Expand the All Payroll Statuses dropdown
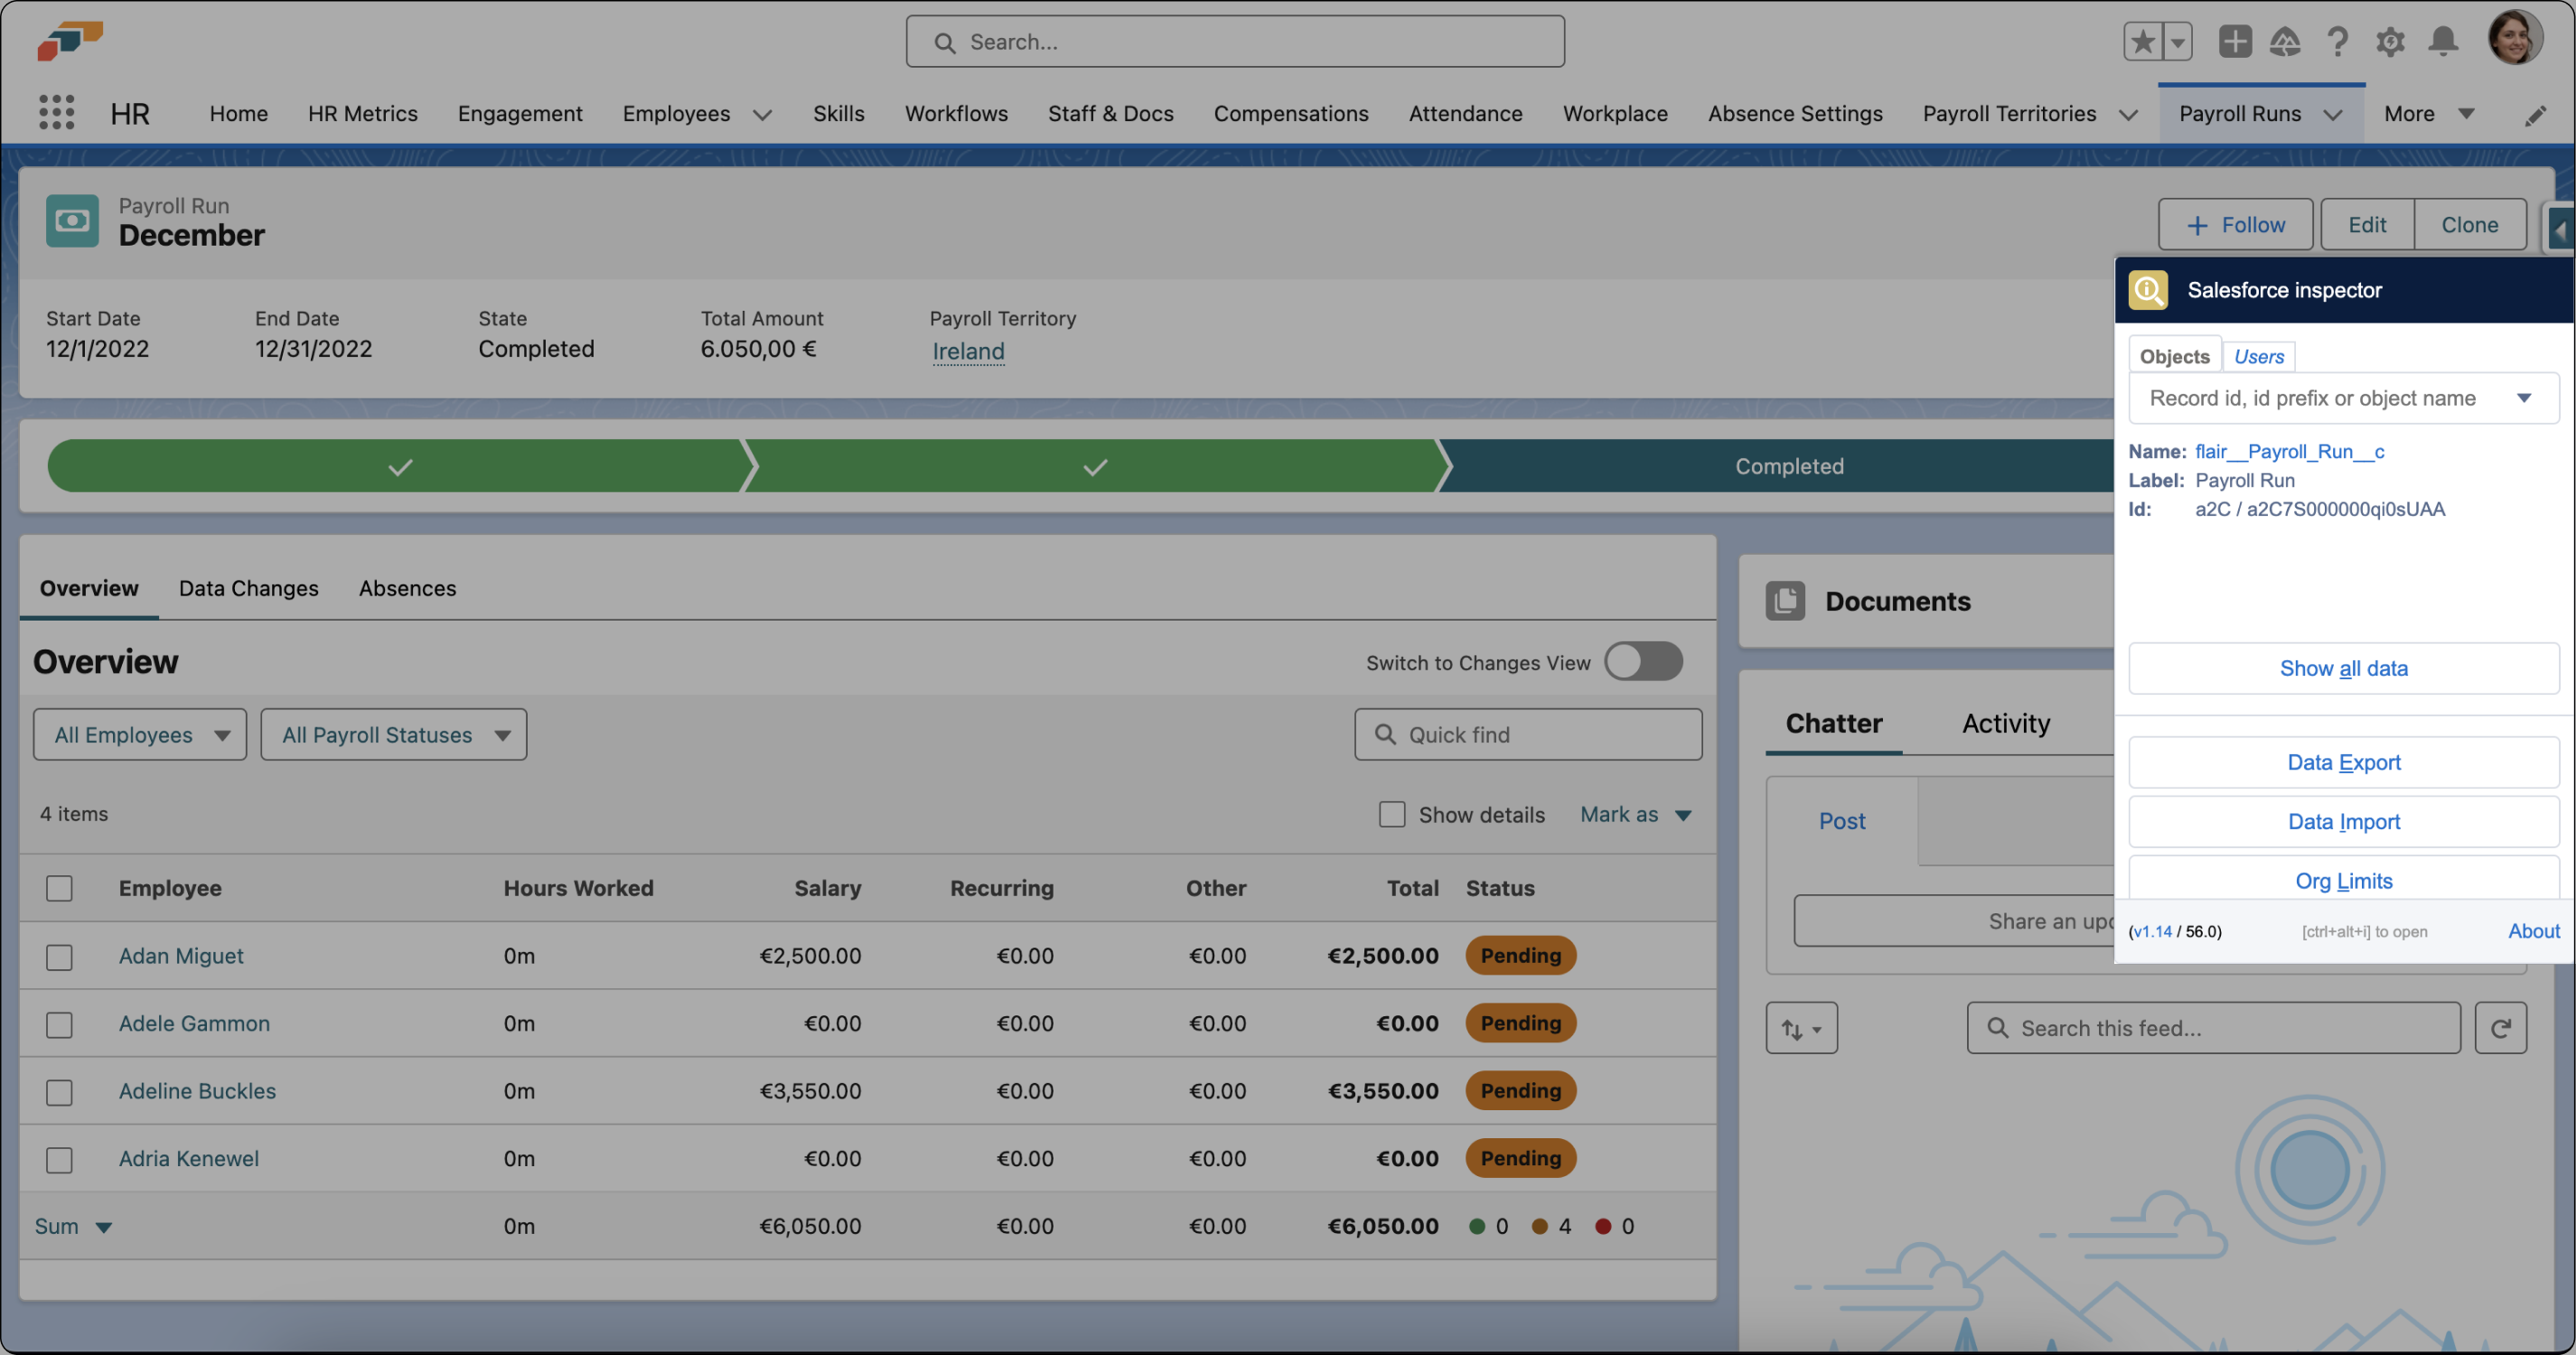Image resolution: width=2576 pixels, height=1355 pixels. (393, 734)
